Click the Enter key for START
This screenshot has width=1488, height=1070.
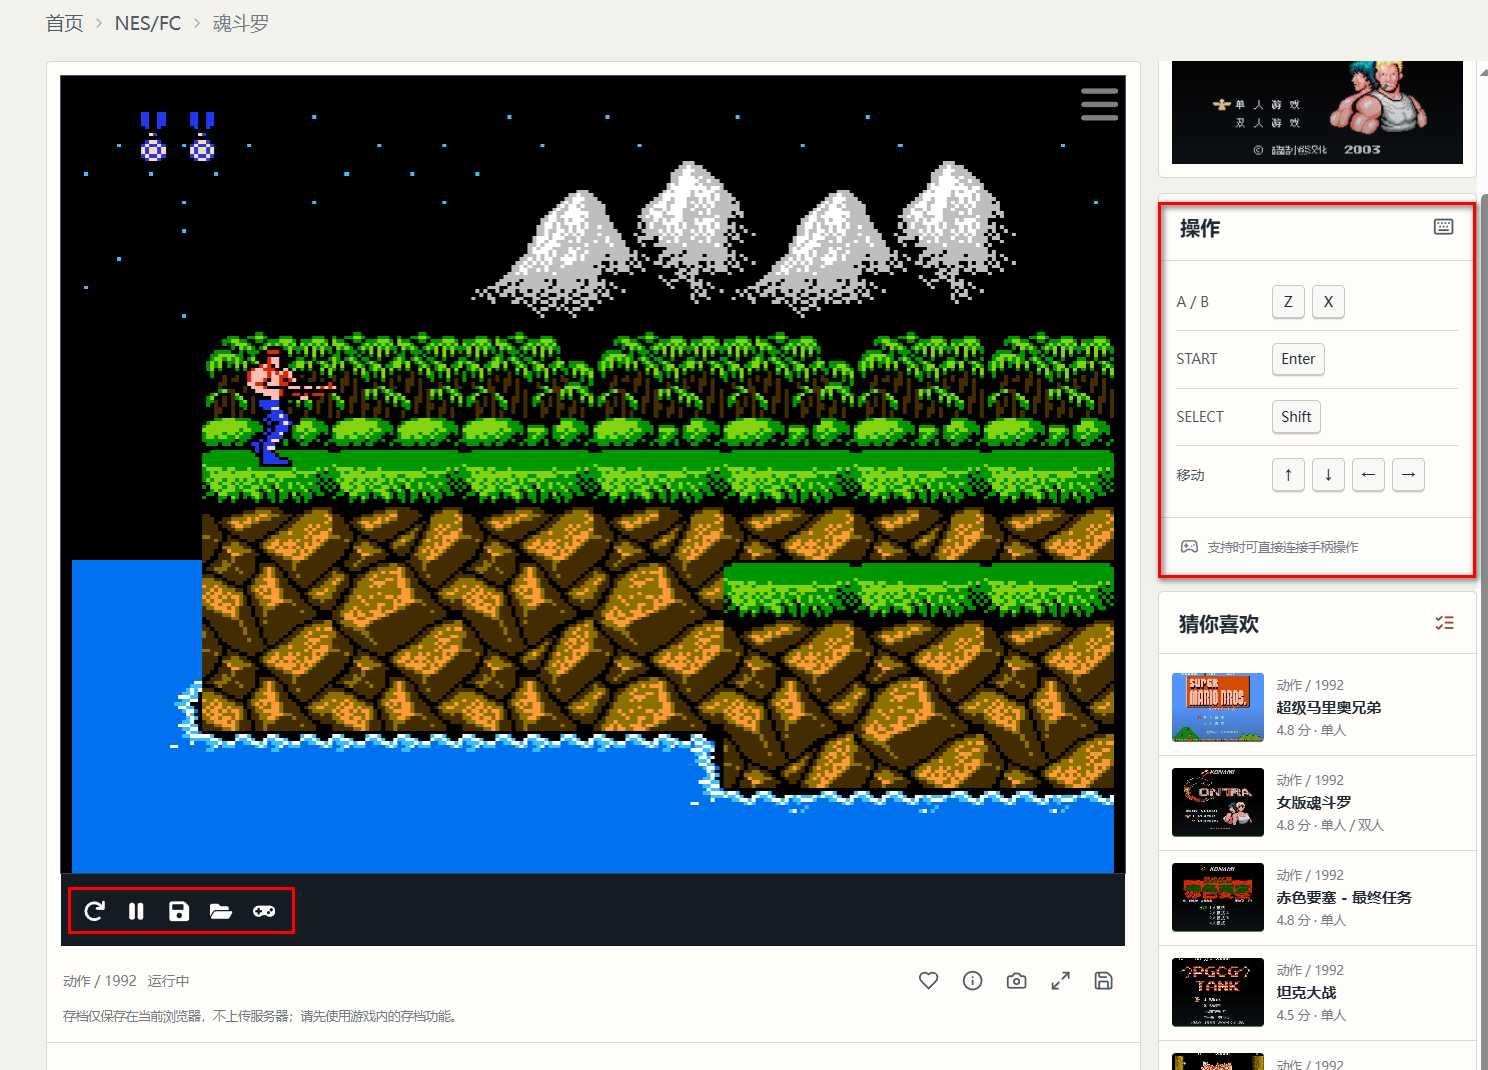click(1298, 359)
